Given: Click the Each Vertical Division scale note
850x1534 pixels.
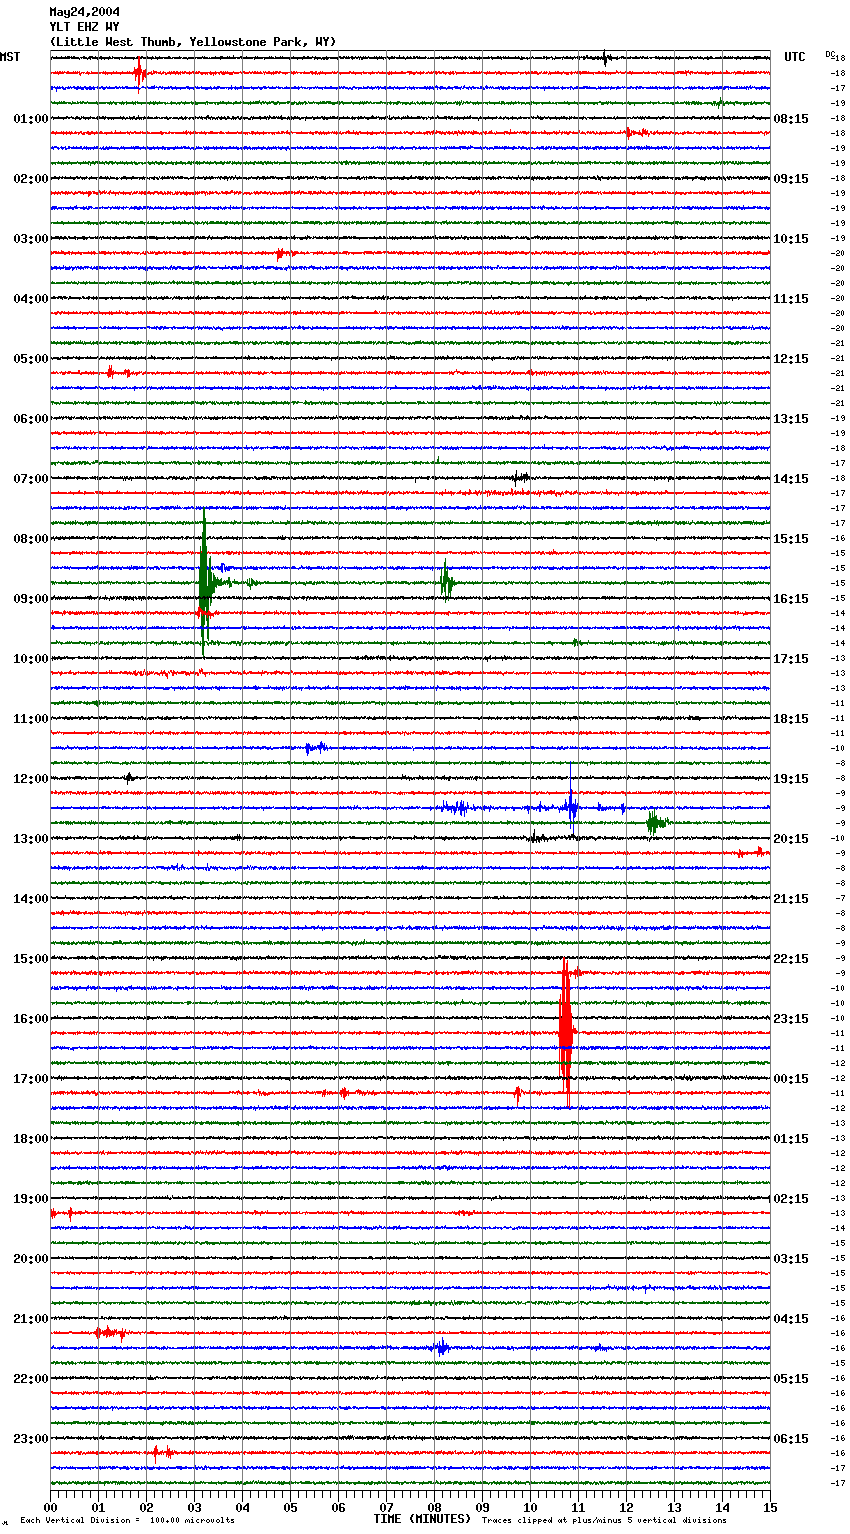Looking at the screenshot, I should pyautogui.click(x=127, y=1520).
